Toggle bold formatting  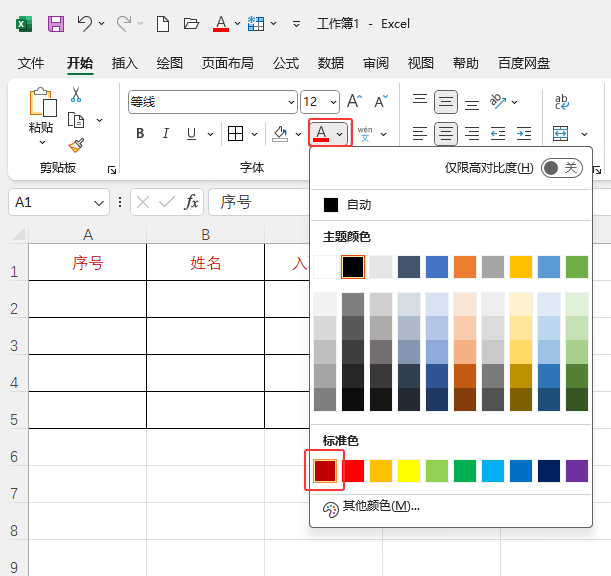(140, 134)
